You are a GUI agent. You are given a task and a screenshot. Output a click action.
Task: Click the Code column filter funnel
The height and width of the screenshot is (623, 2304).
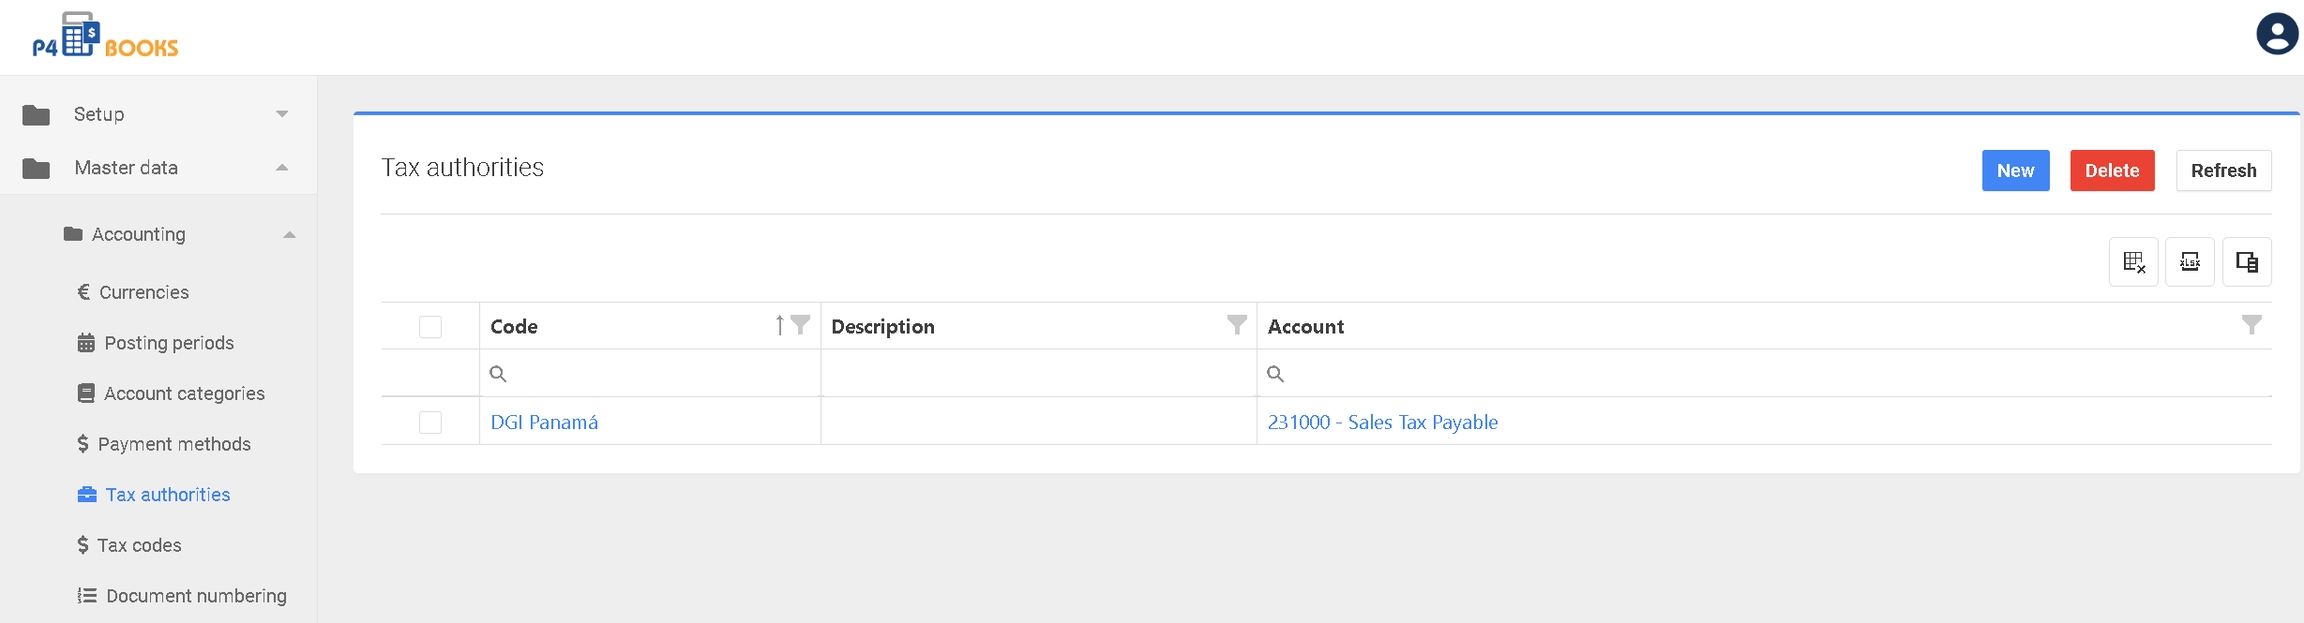(800, 325)
